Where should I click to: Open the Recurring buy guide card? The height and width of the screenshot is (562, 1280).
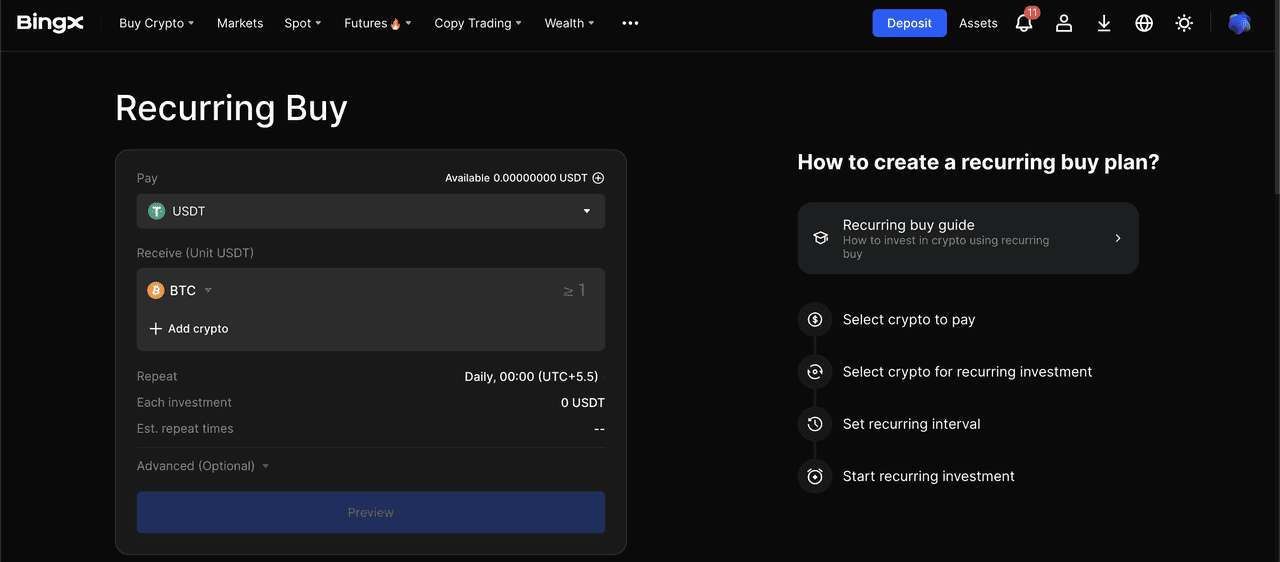pos(967,238)
